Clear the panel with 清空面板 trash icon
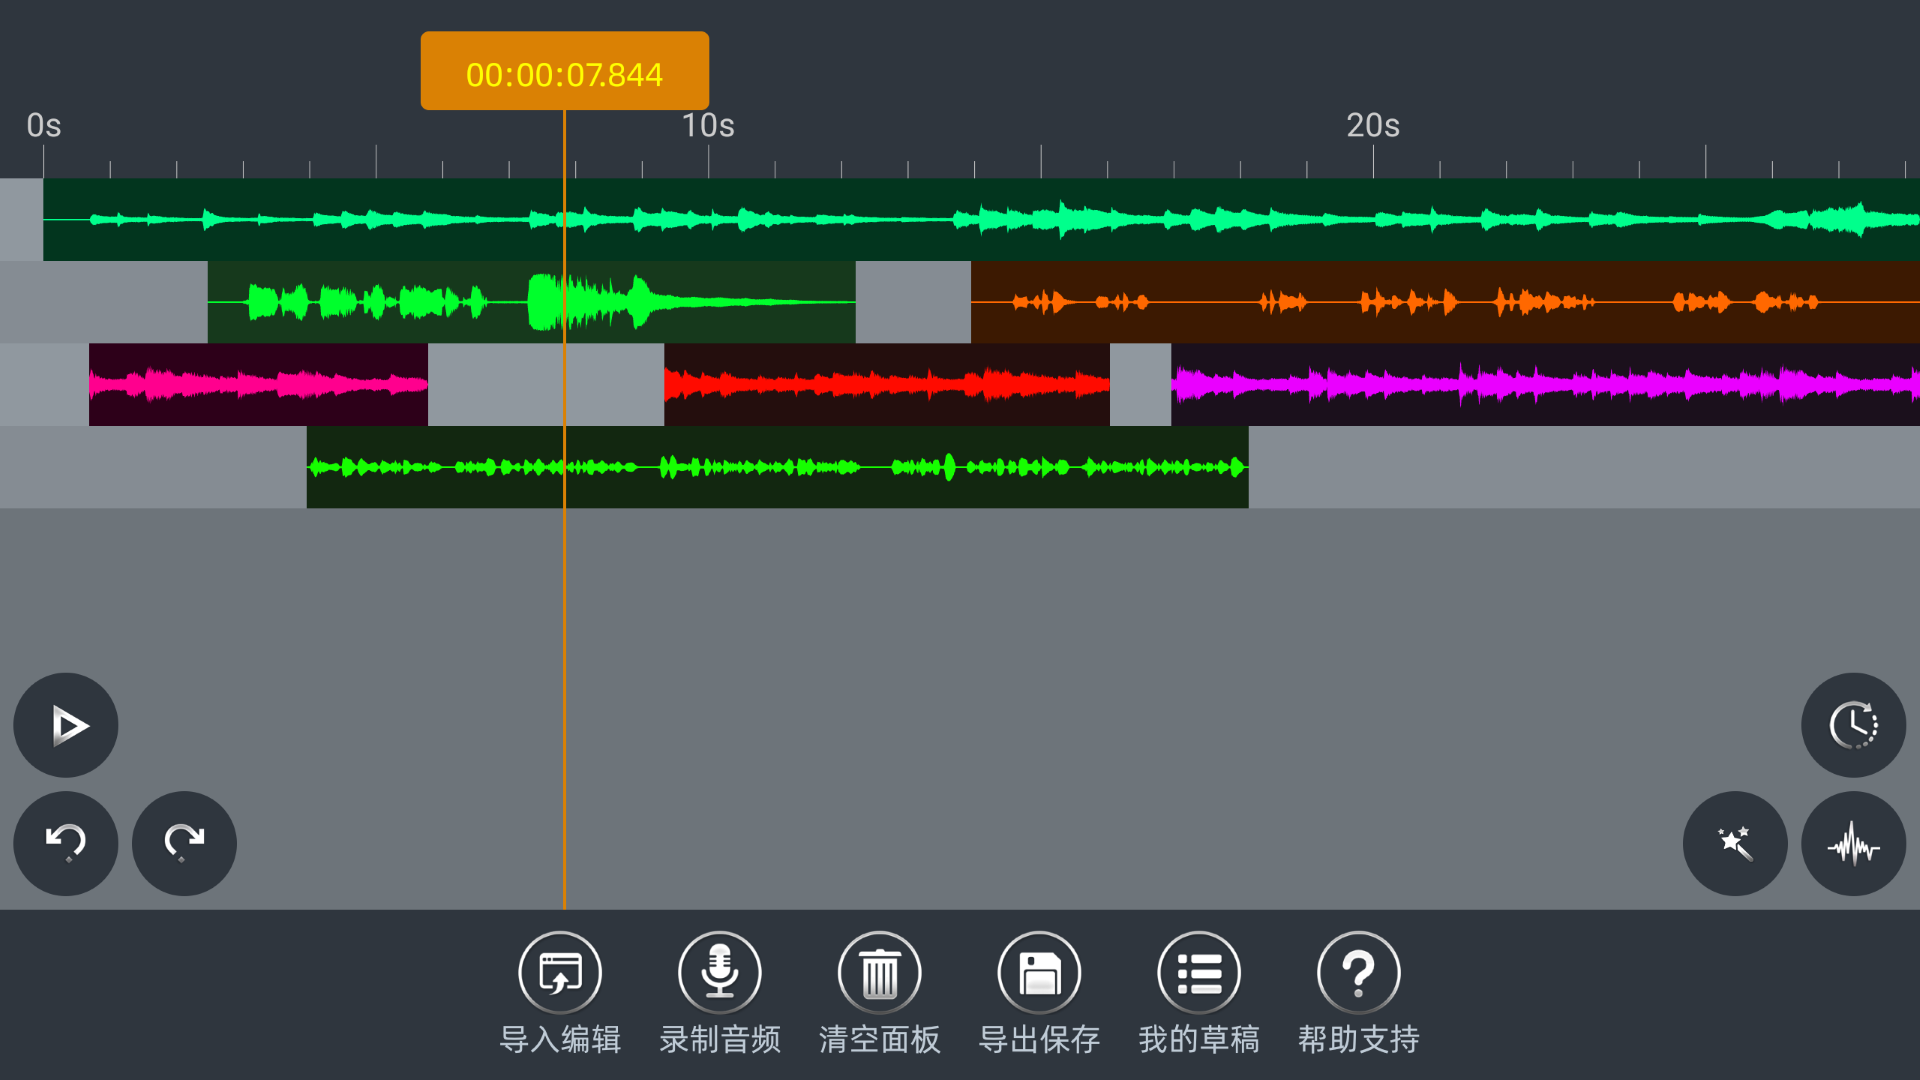Viewport: 1920px width, 1080px height. 880,973
